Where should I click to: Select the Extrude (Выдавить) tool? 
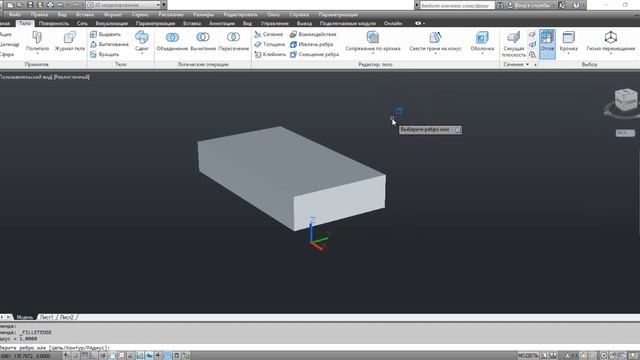click(105, 34)
